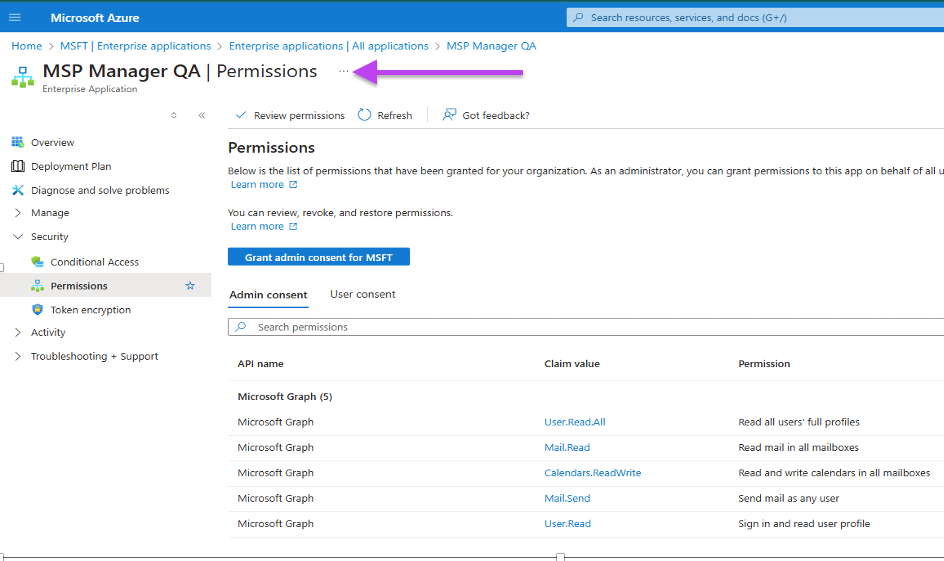Collapse the sidebar with double-chevron icon

tap(202, 115)
